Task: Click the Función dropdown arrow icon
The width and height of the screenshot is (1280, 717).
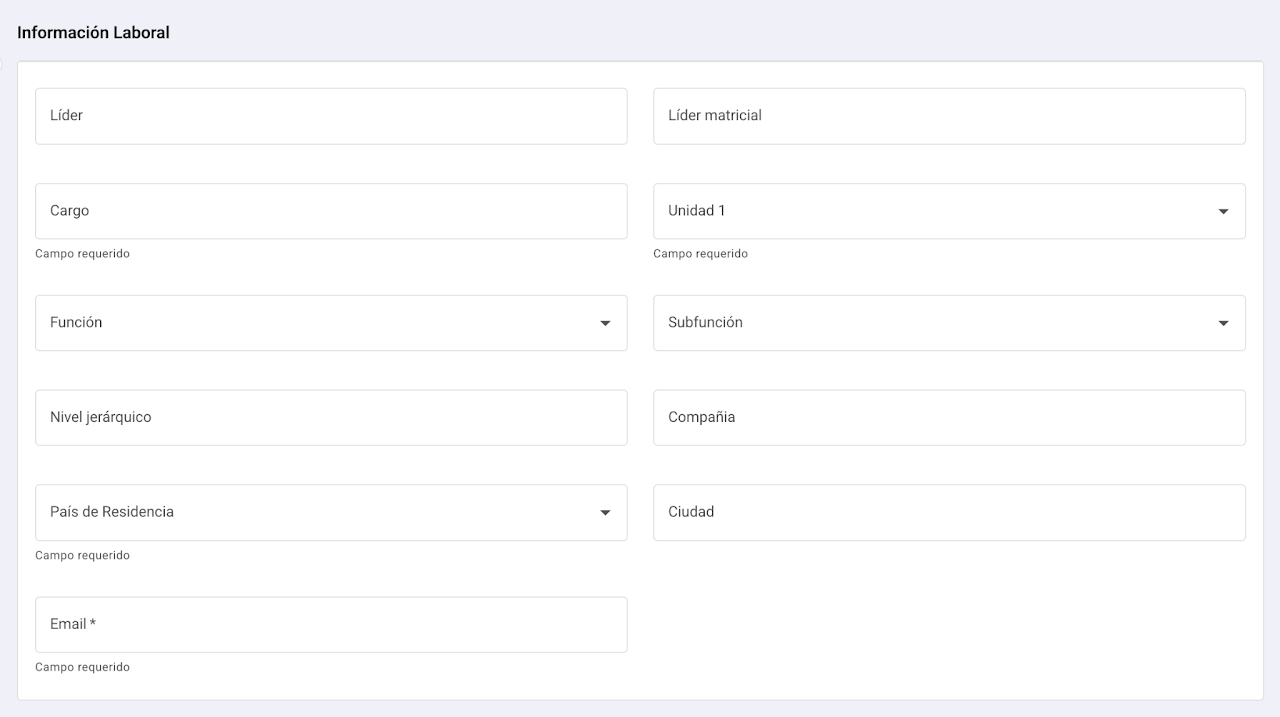Action: (x=605, y=324)
